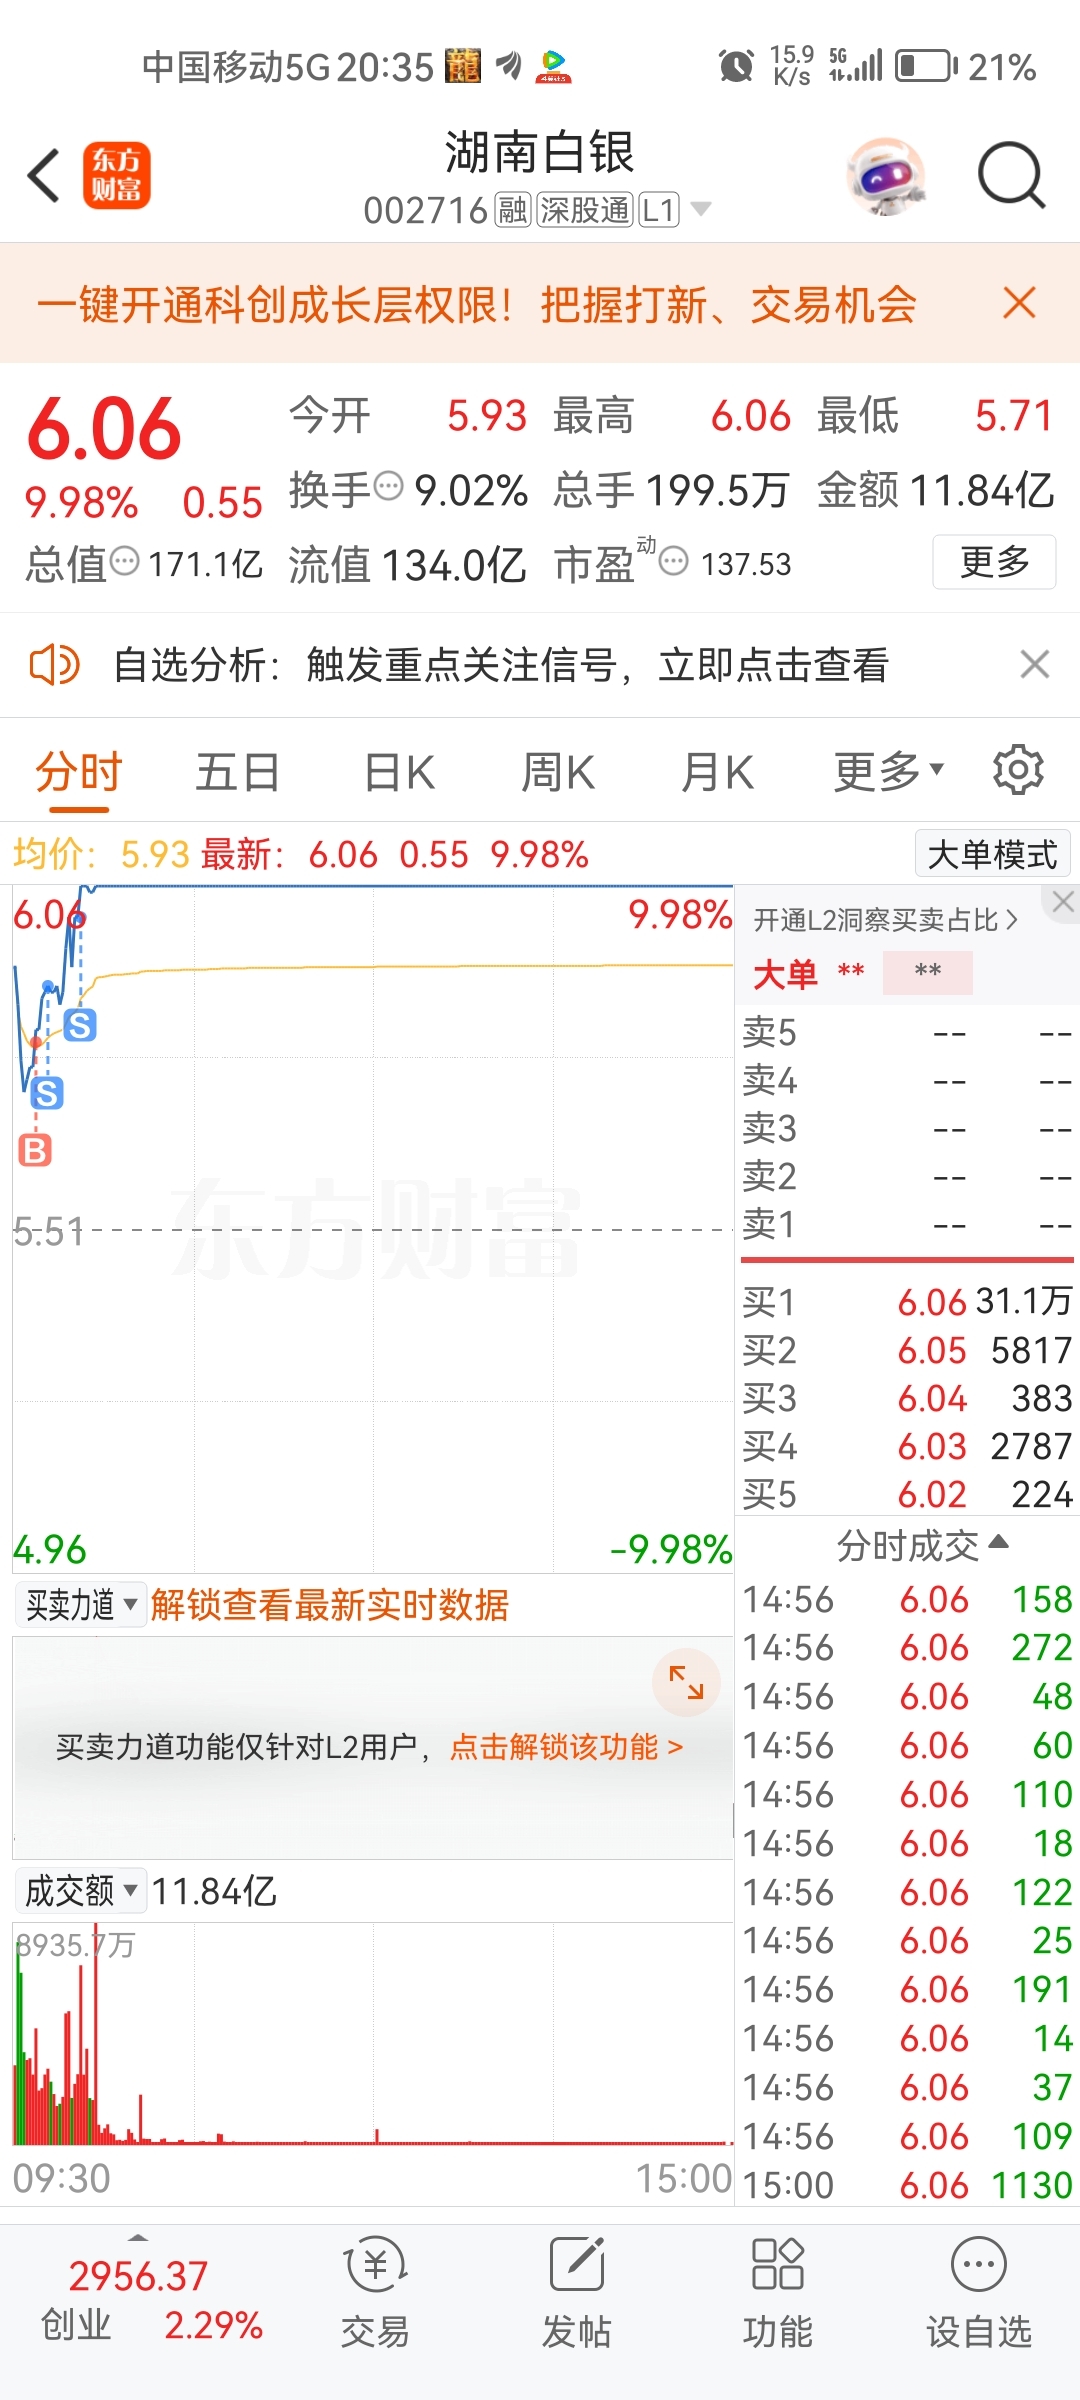Open the 更多 chart period dropdown
Screen dimensions: 1080x2400
[889, 771]
